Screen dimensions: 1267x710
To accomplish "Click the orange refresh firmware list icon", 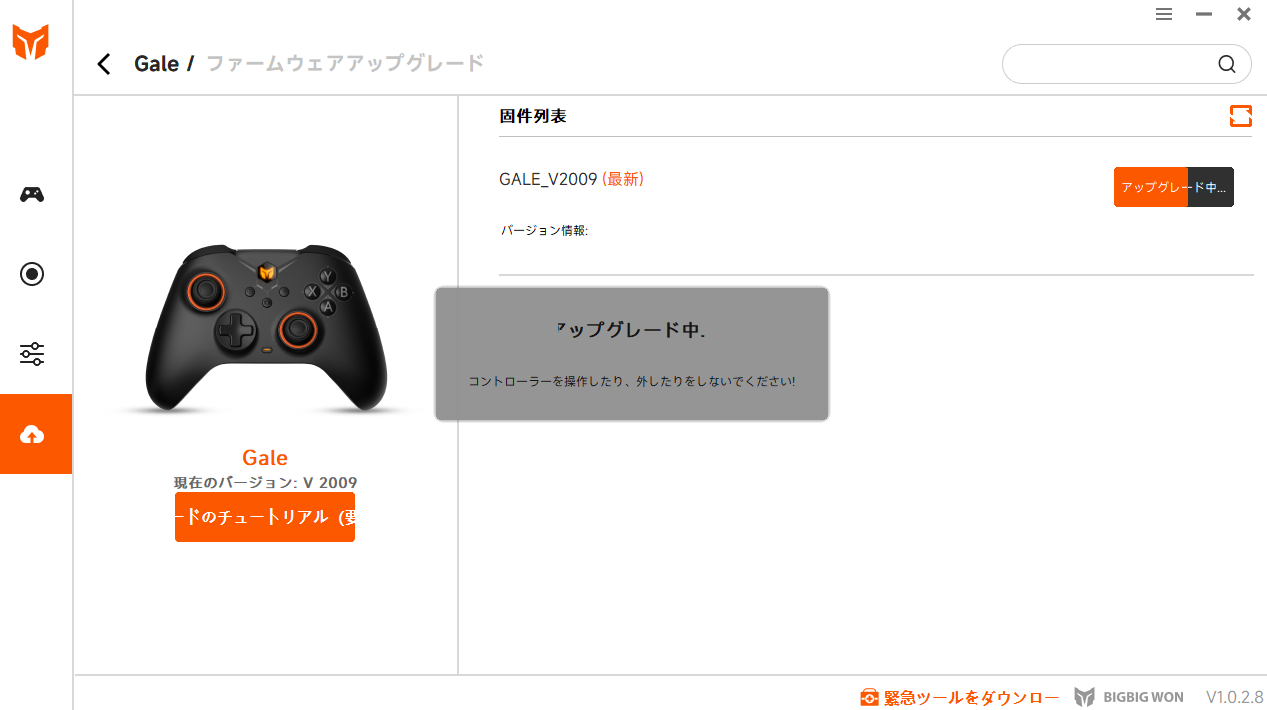I will (x=1241, y=116).
